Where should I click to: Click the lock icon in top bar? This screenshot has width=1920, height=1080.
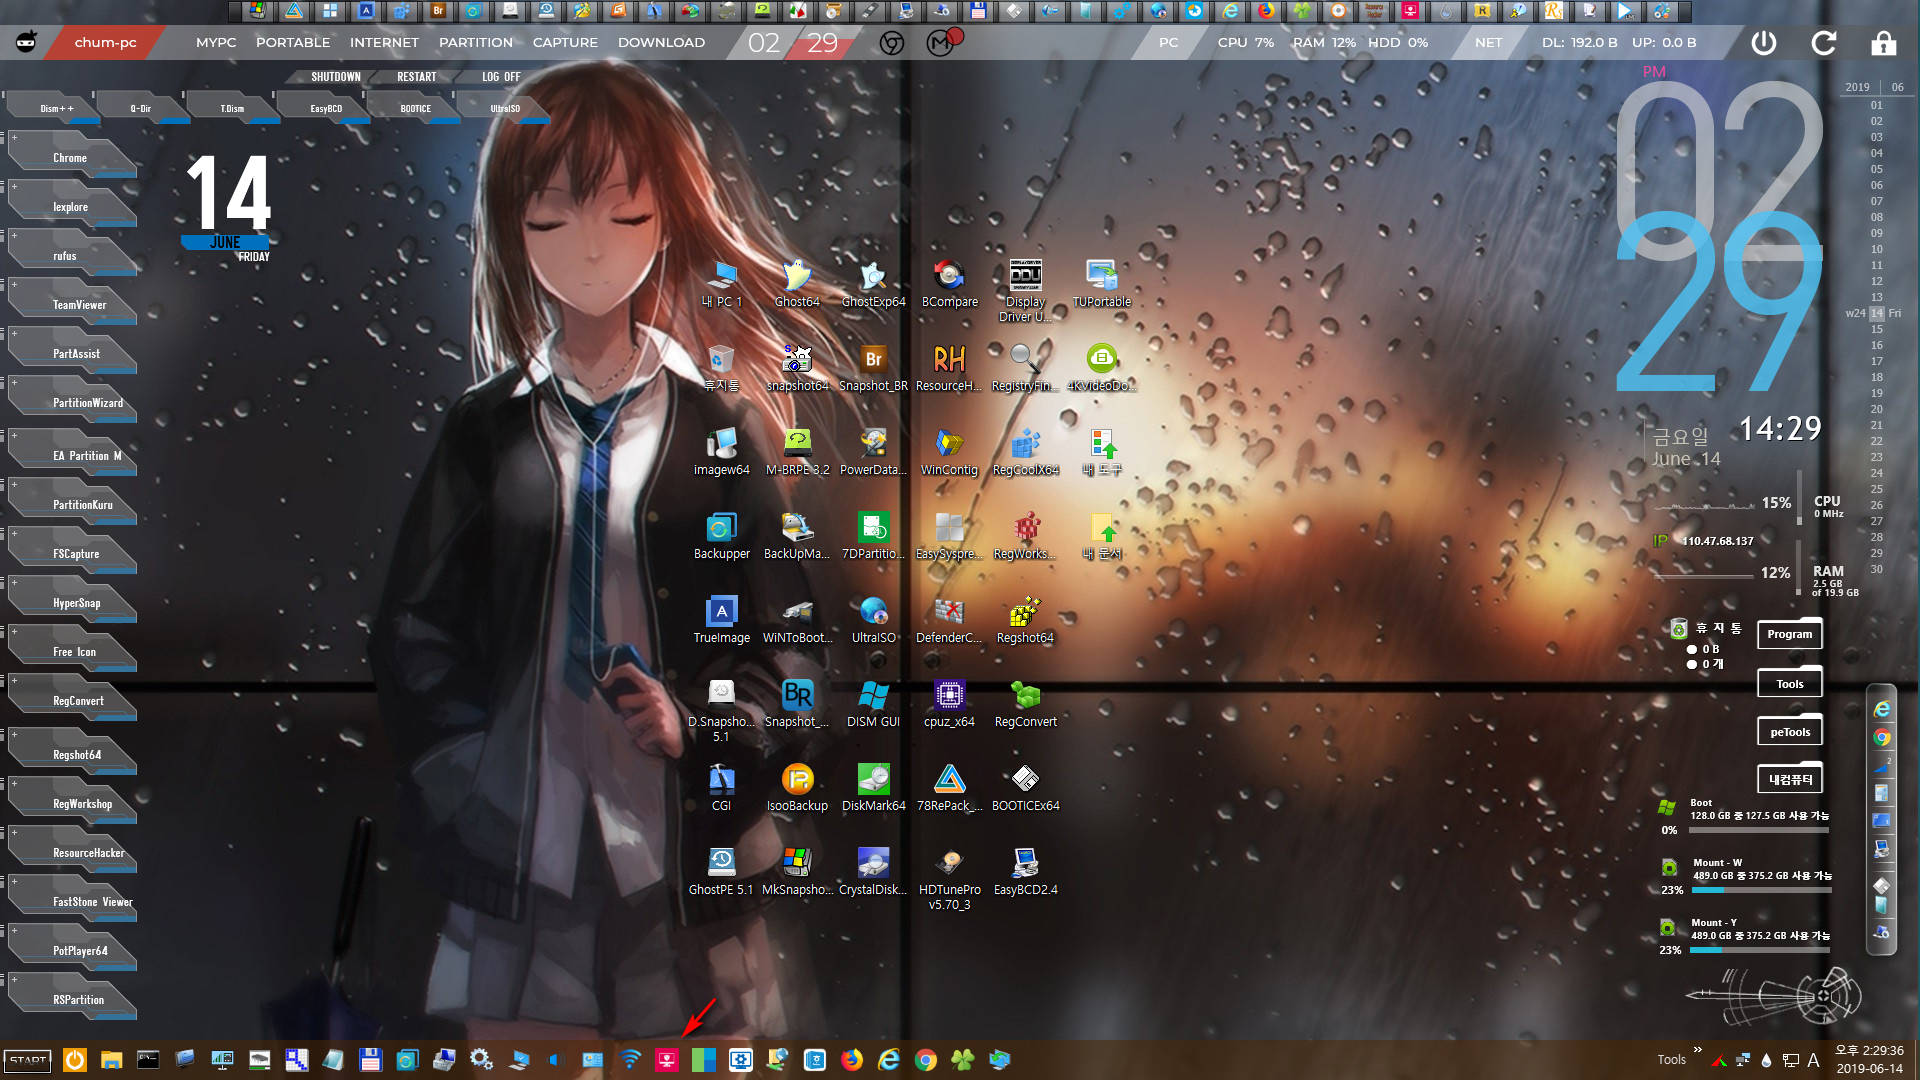1884,43
